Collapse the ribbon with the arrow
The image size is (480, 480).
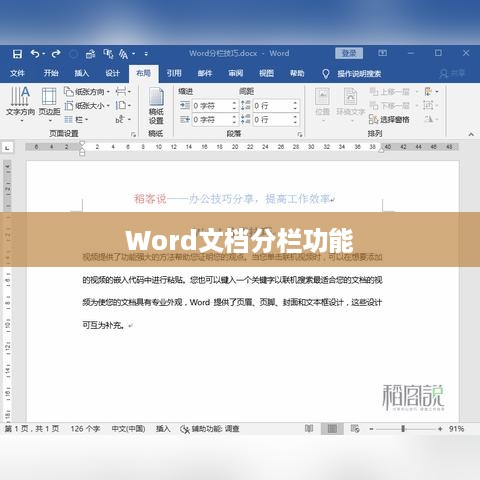tap(471, 134)
